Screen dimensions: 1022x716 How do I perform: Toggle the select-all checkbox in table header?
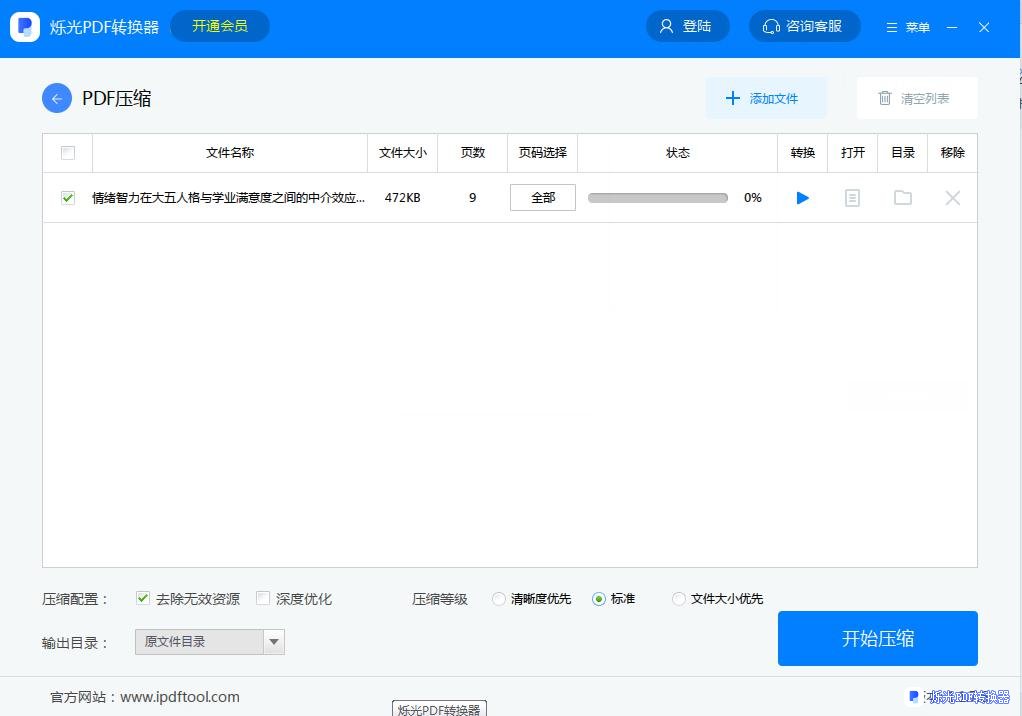point(68,152)
